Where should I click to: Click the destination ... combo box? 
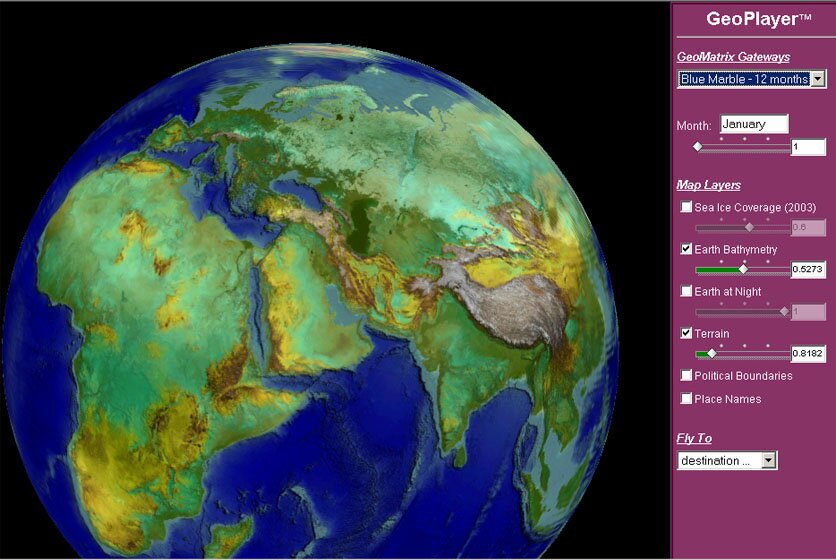pos(727,460)
